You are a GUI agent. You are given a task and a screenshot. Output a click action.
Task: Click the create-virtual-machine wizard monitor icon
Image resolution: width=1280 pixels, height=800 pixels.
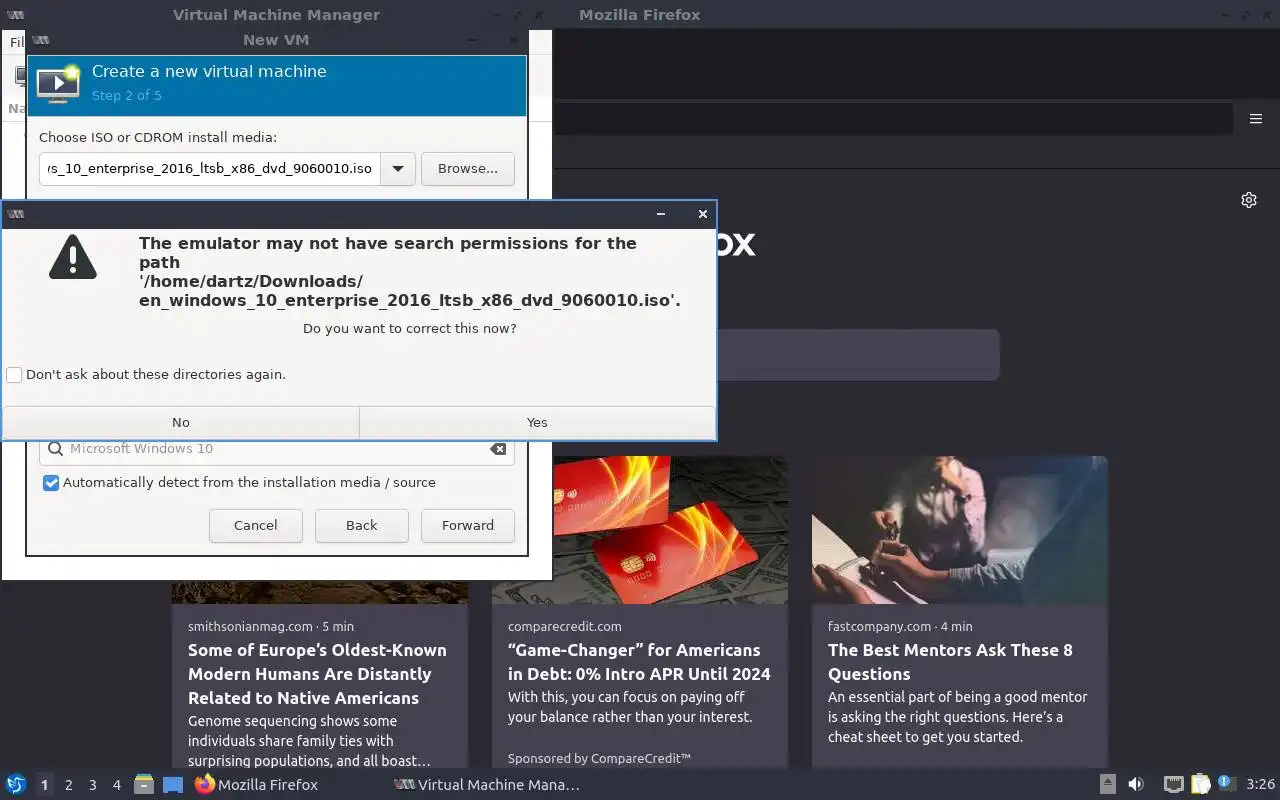coord(58,84)
